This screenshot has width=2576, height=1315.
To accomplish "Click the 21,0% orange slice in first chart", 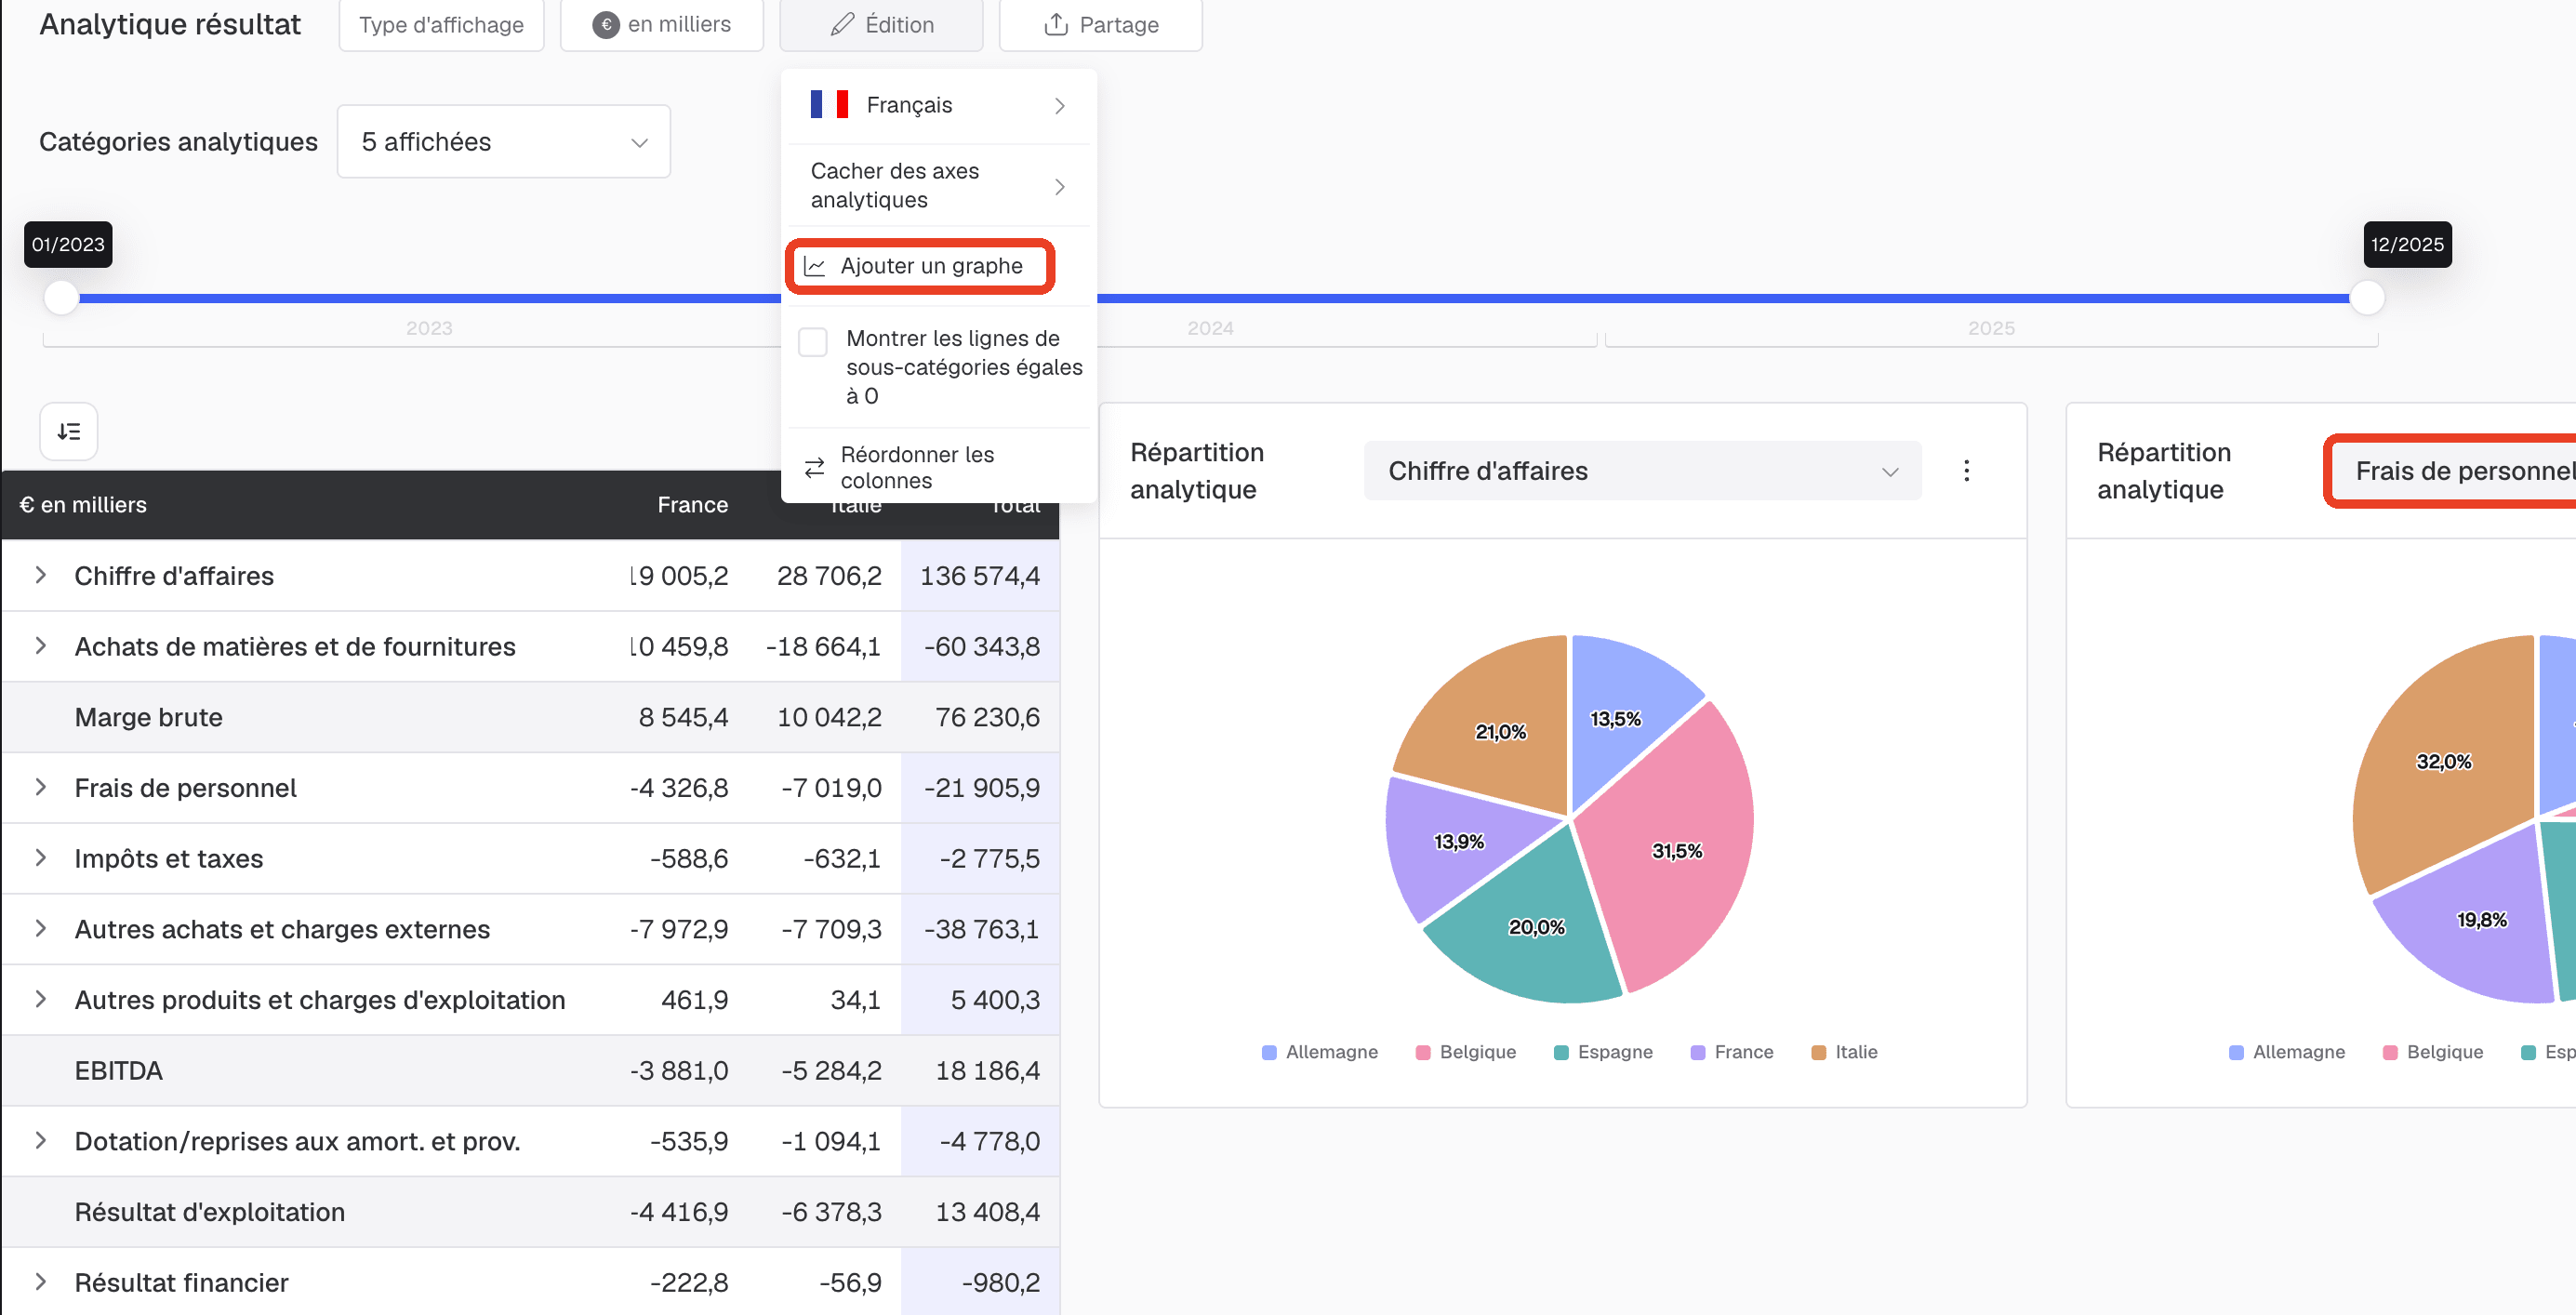I will (1500, 732).
